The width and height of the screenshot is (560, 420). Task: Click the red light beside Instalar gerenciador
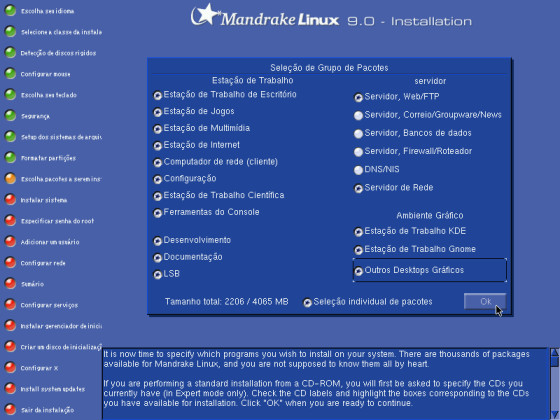[x=10, y=326]
